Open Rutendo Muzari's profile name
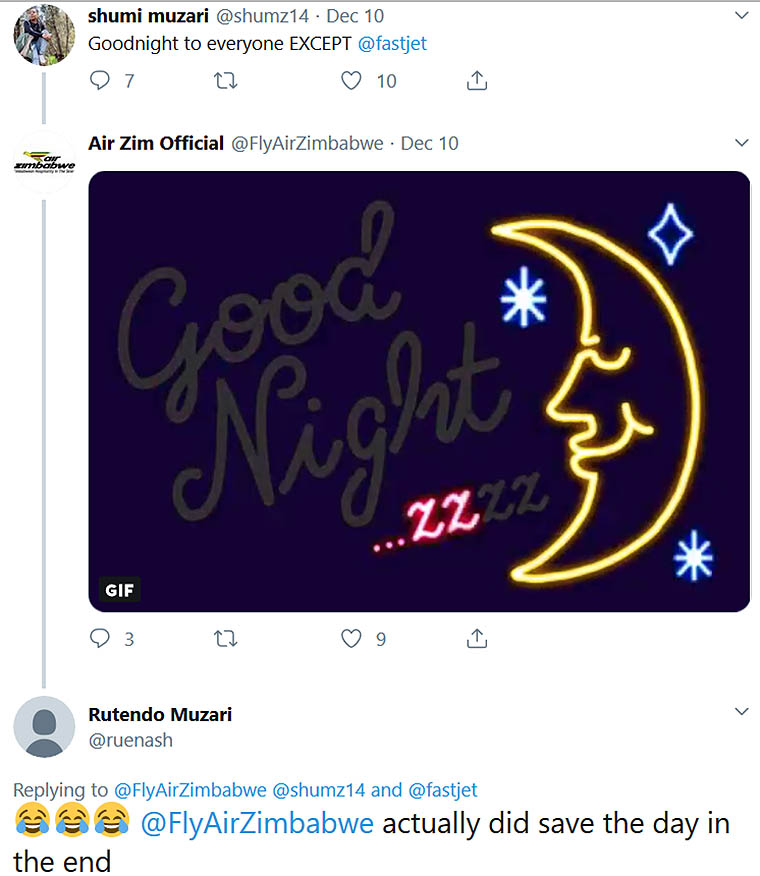The height and width of the screenshot is (876, 760). (x=160, y=715)
